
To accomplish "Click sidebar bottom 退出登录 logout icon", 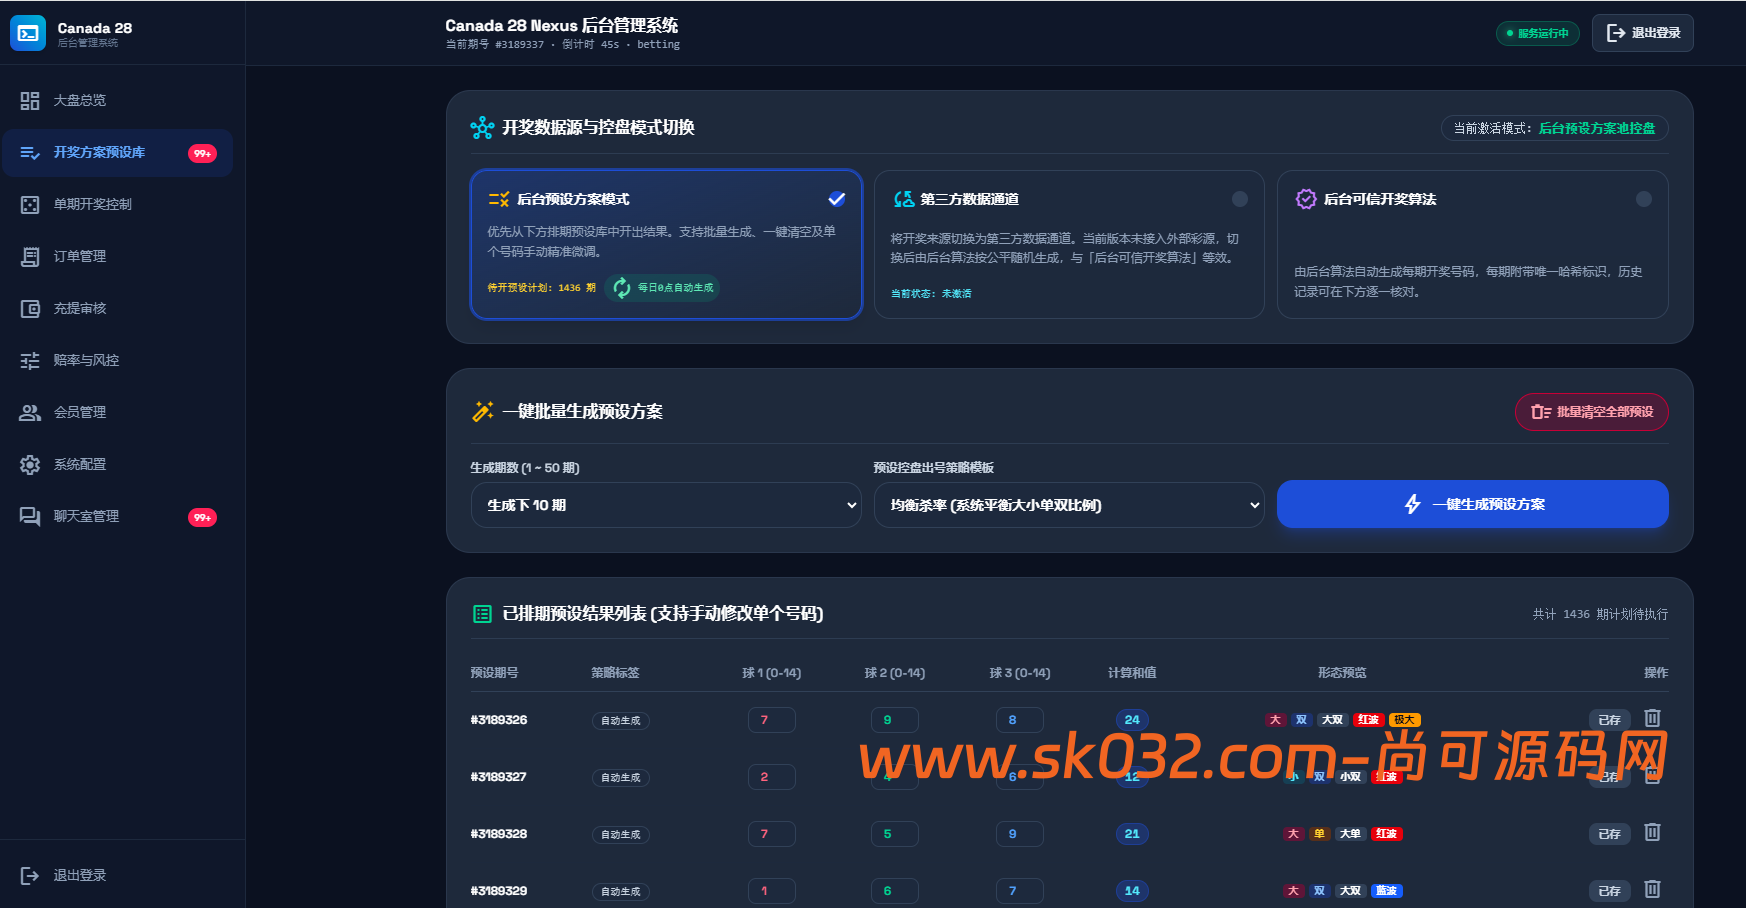I will click(x=30, y=876).
